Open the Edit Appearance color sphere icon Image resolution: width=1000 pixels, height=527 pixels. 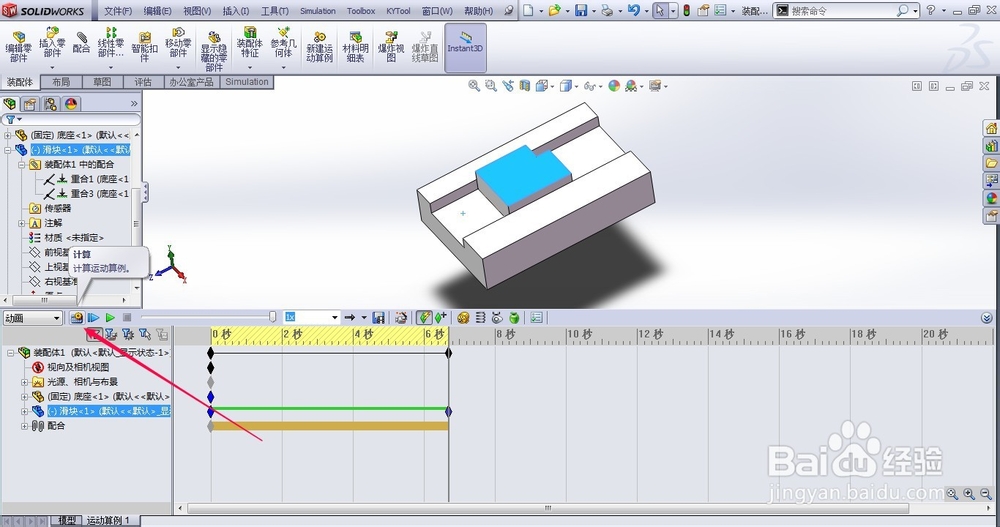[x=614, y=85]
